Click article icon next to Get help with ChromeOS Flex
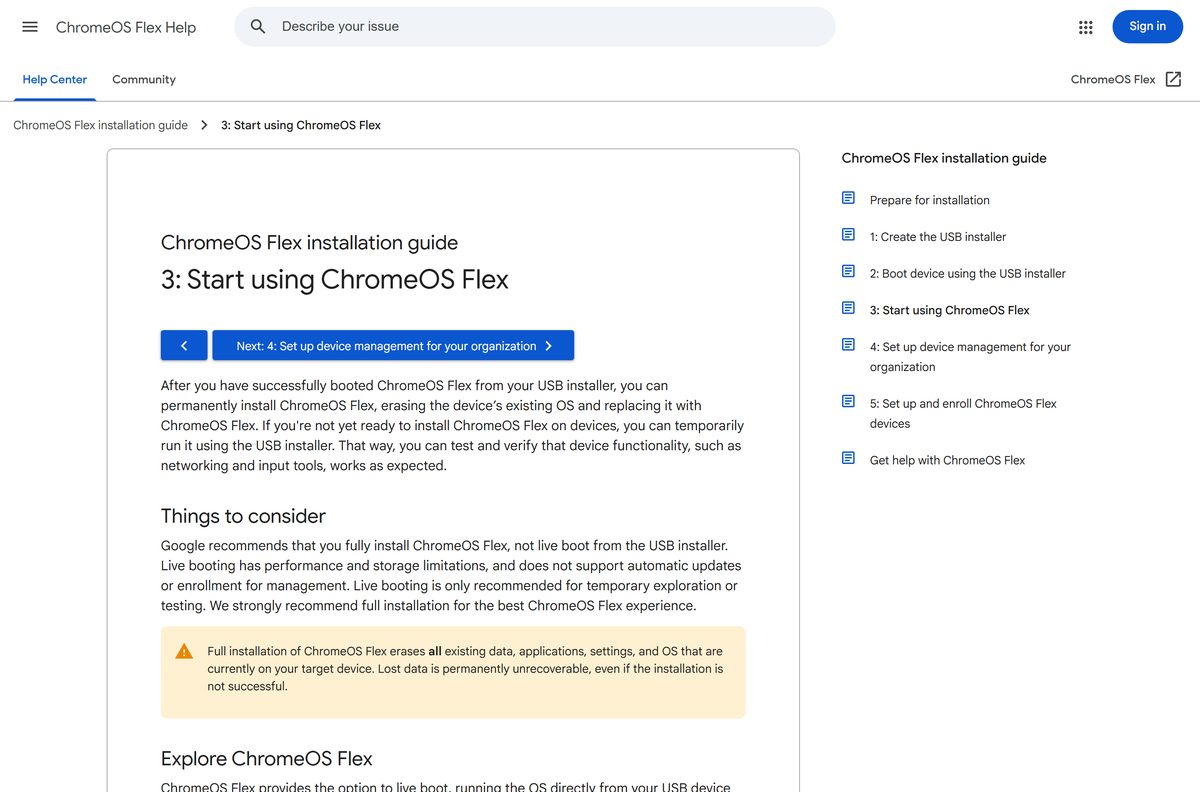 click(848, 458)
